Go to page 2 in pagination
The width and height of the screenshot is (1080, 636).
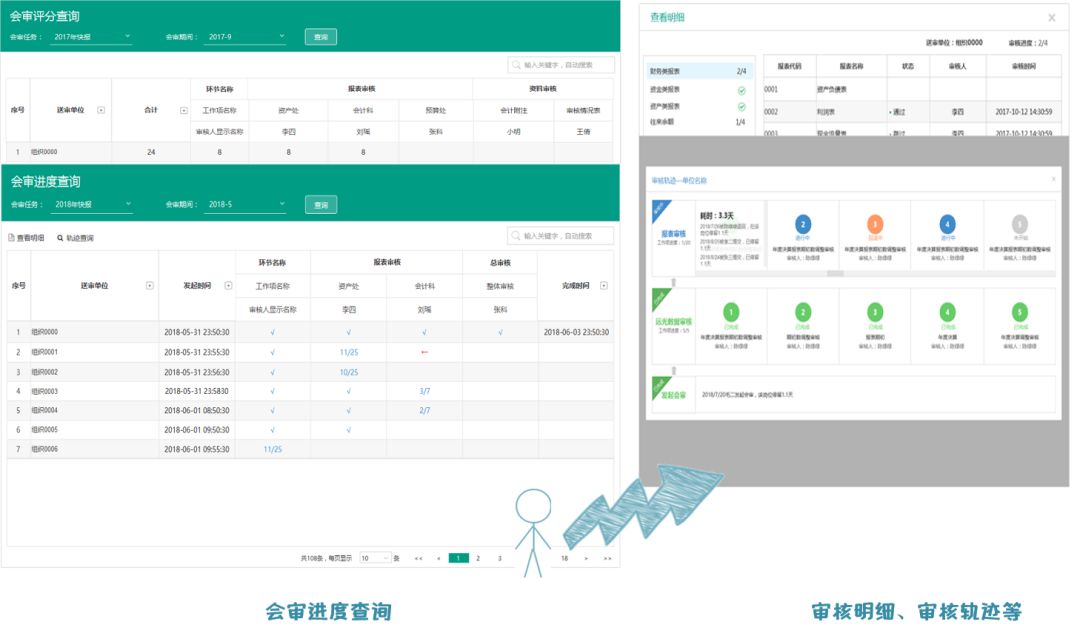tap(478, 558)
